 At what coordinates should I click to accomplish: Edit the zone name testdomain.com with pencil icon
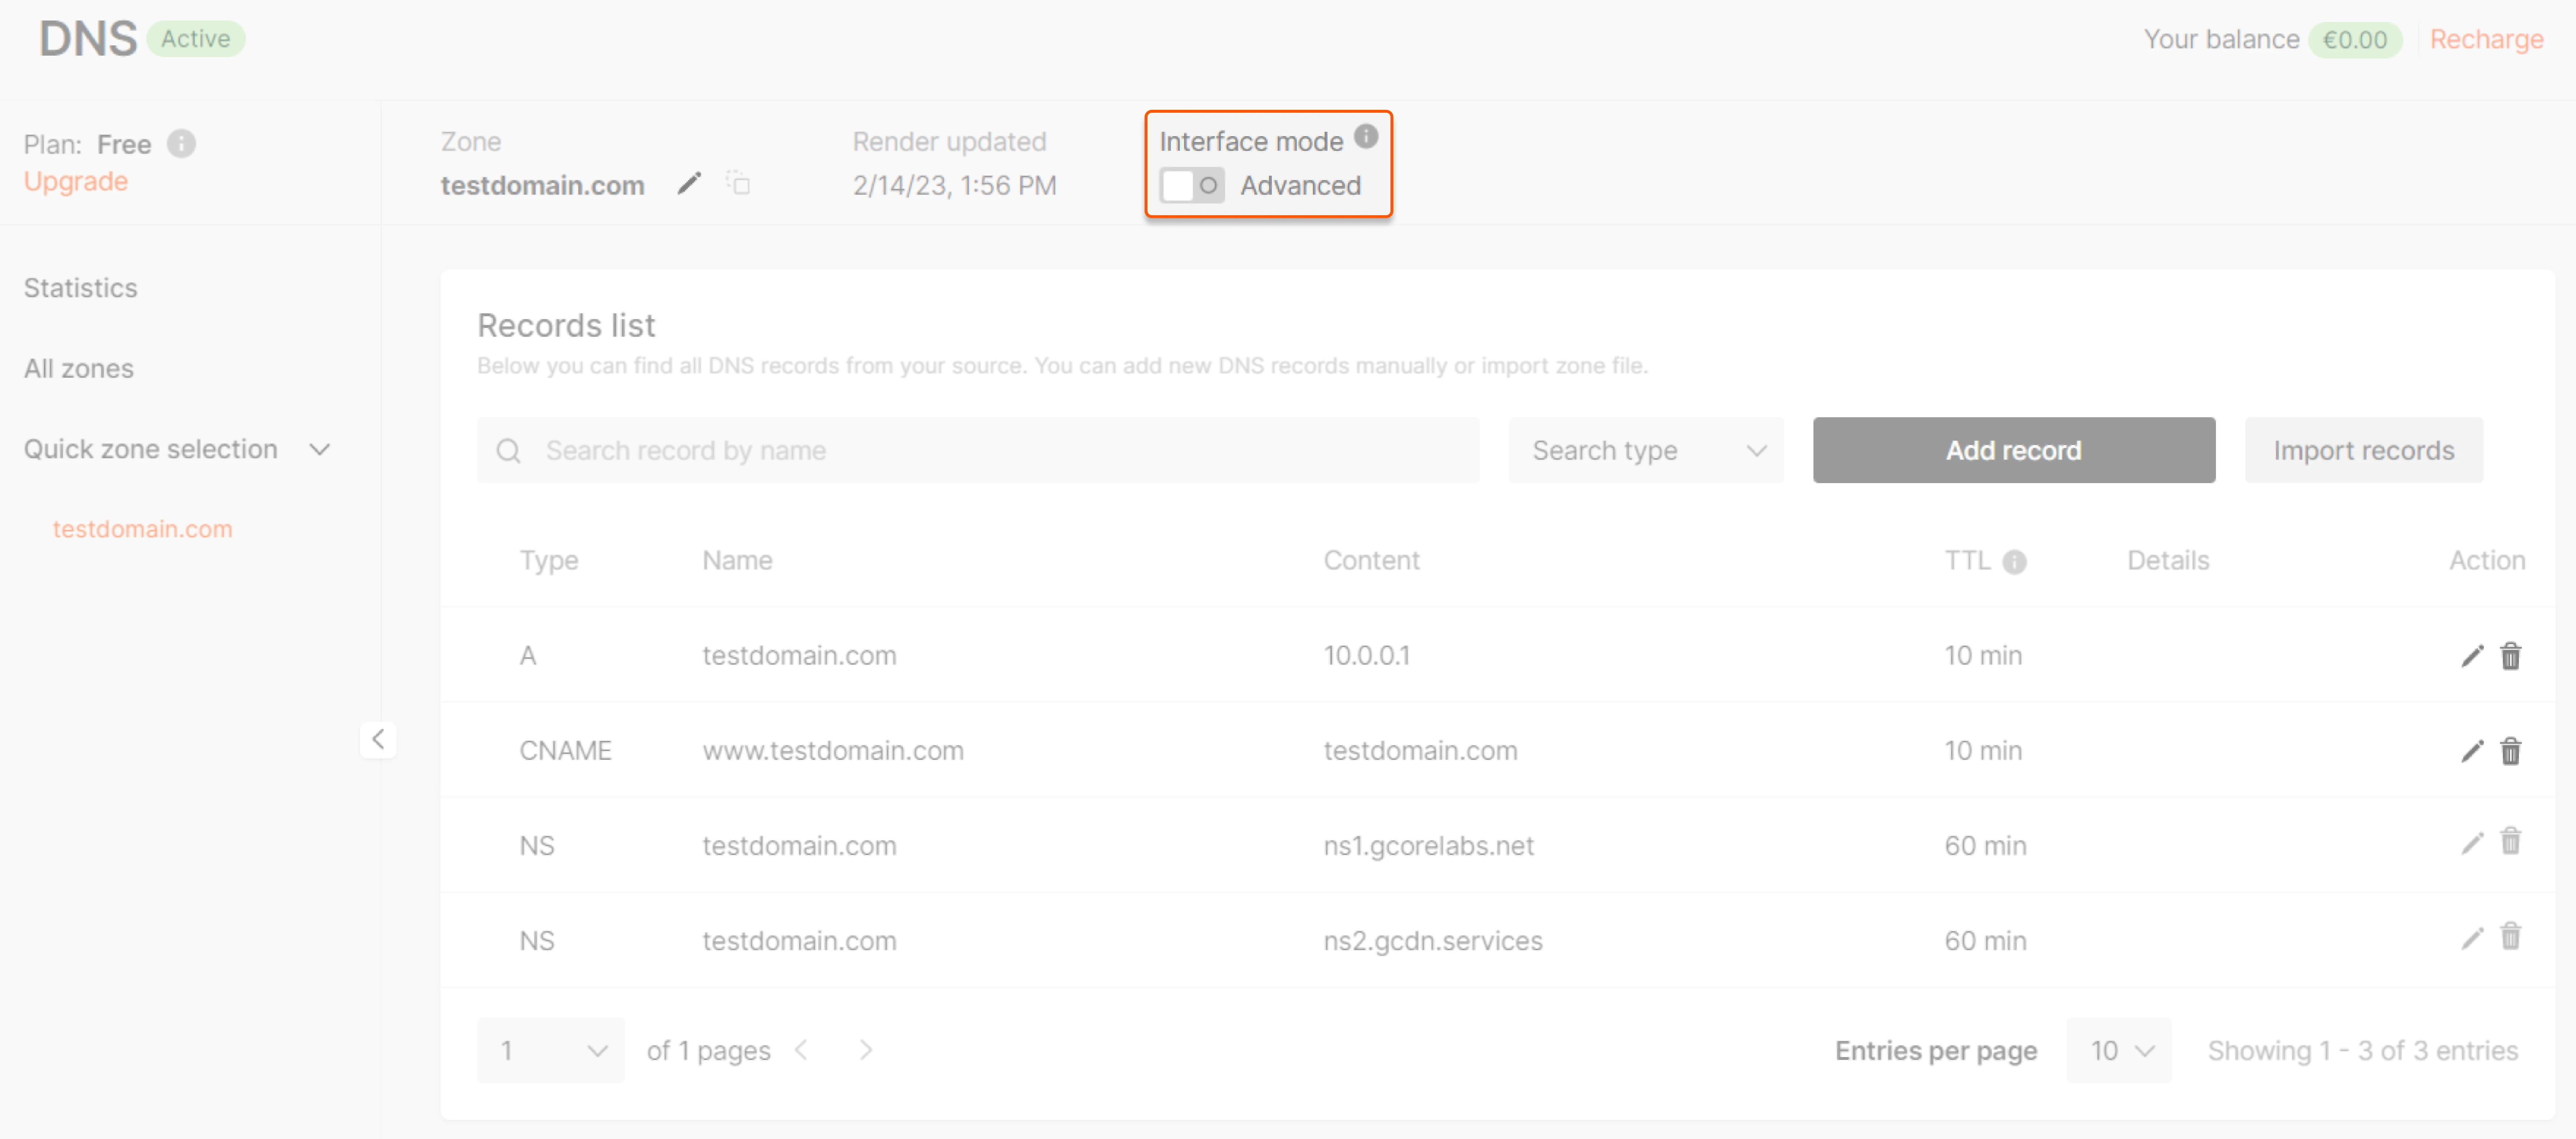689,184
